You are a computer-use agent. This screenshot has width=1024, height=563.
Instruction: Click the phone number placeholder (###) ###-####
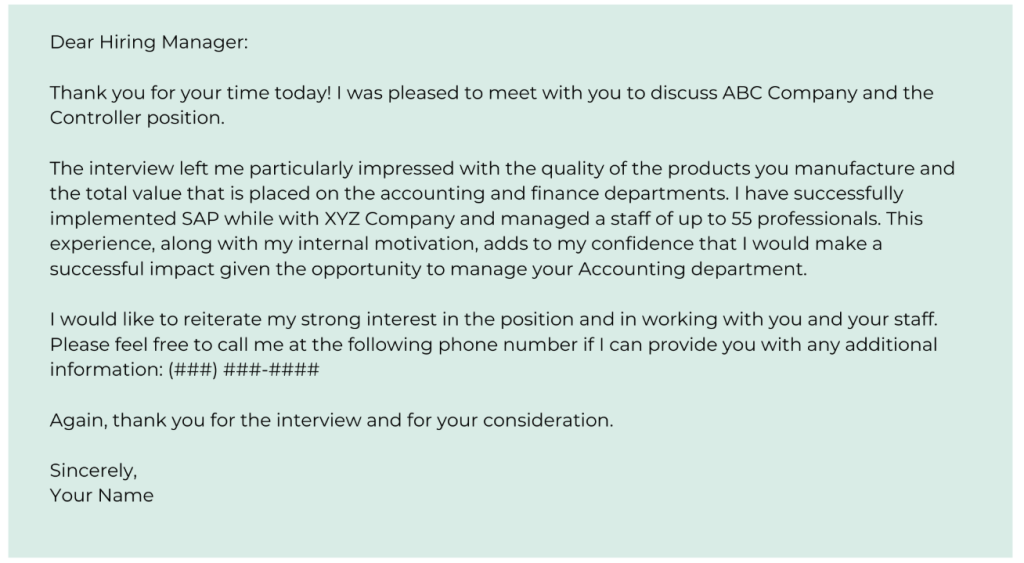[x=244, y=370]
